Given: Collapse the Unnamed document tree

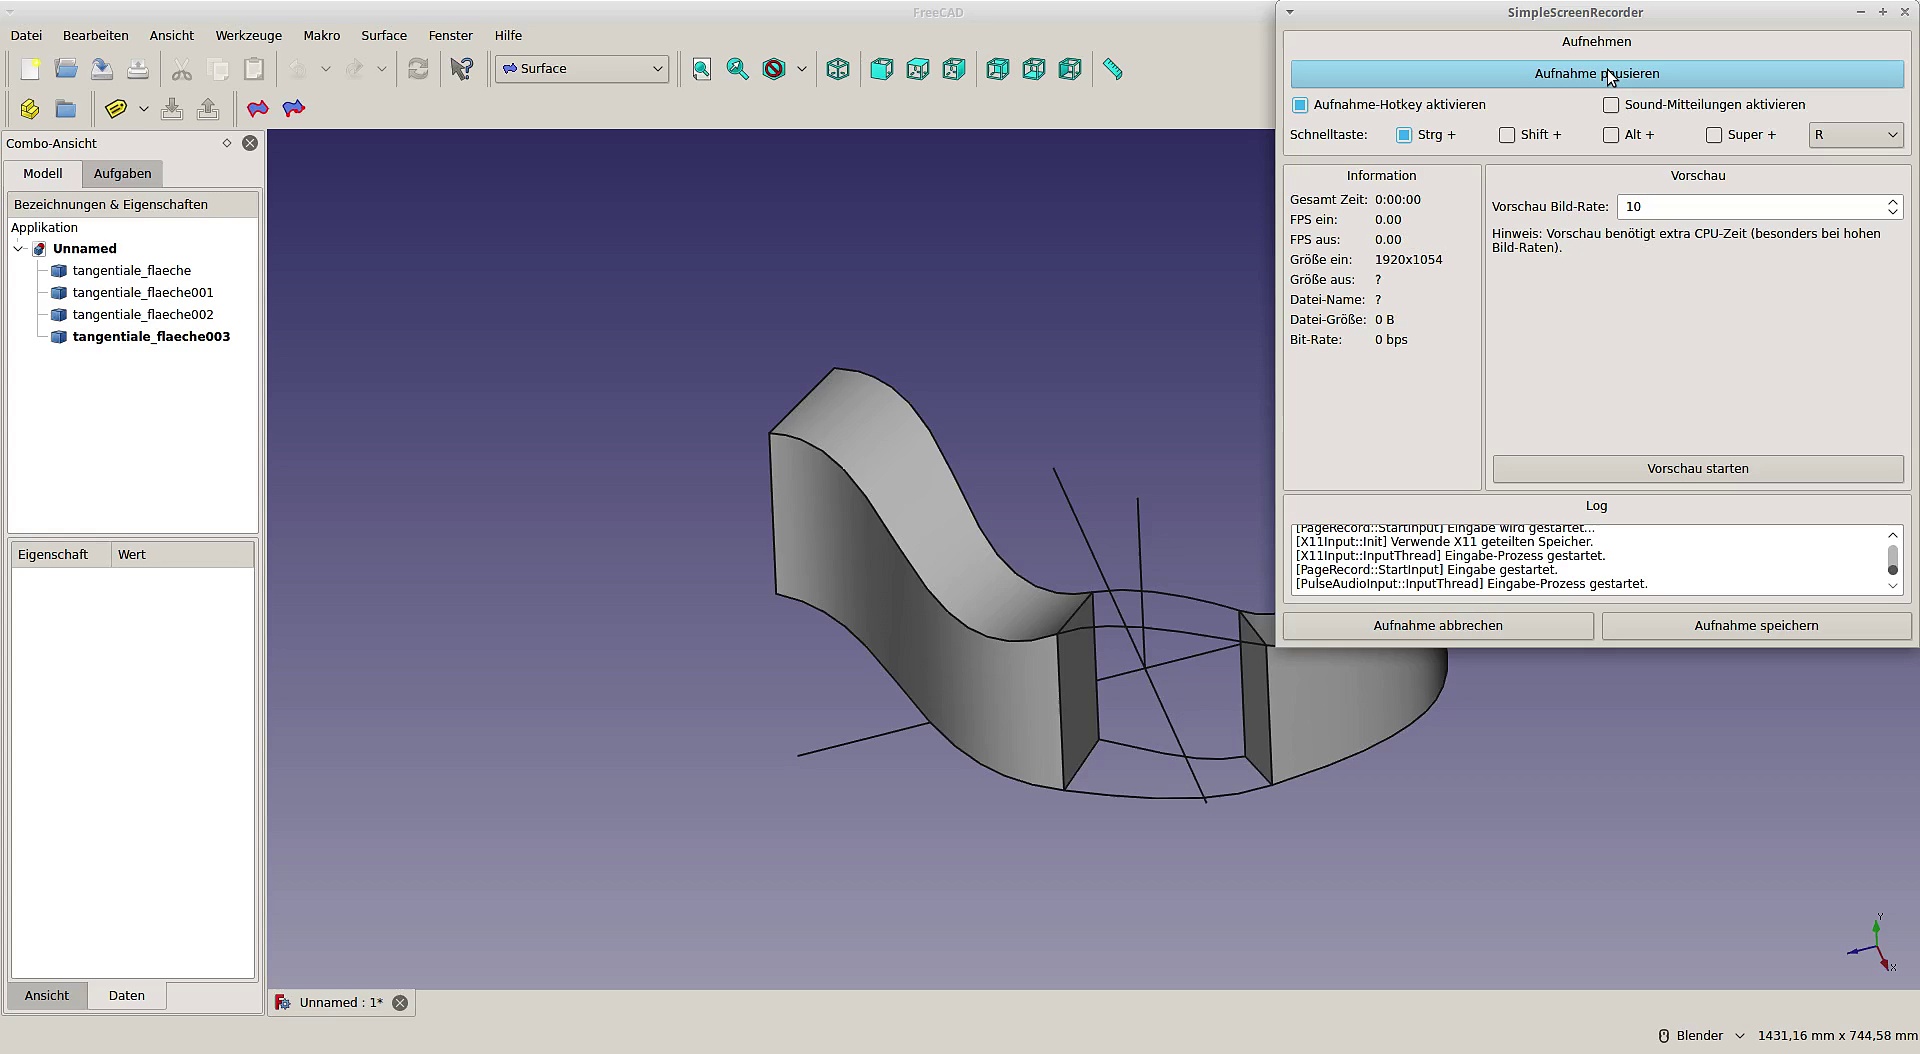Looking at the screenshot, I should (x=19, y=249).
